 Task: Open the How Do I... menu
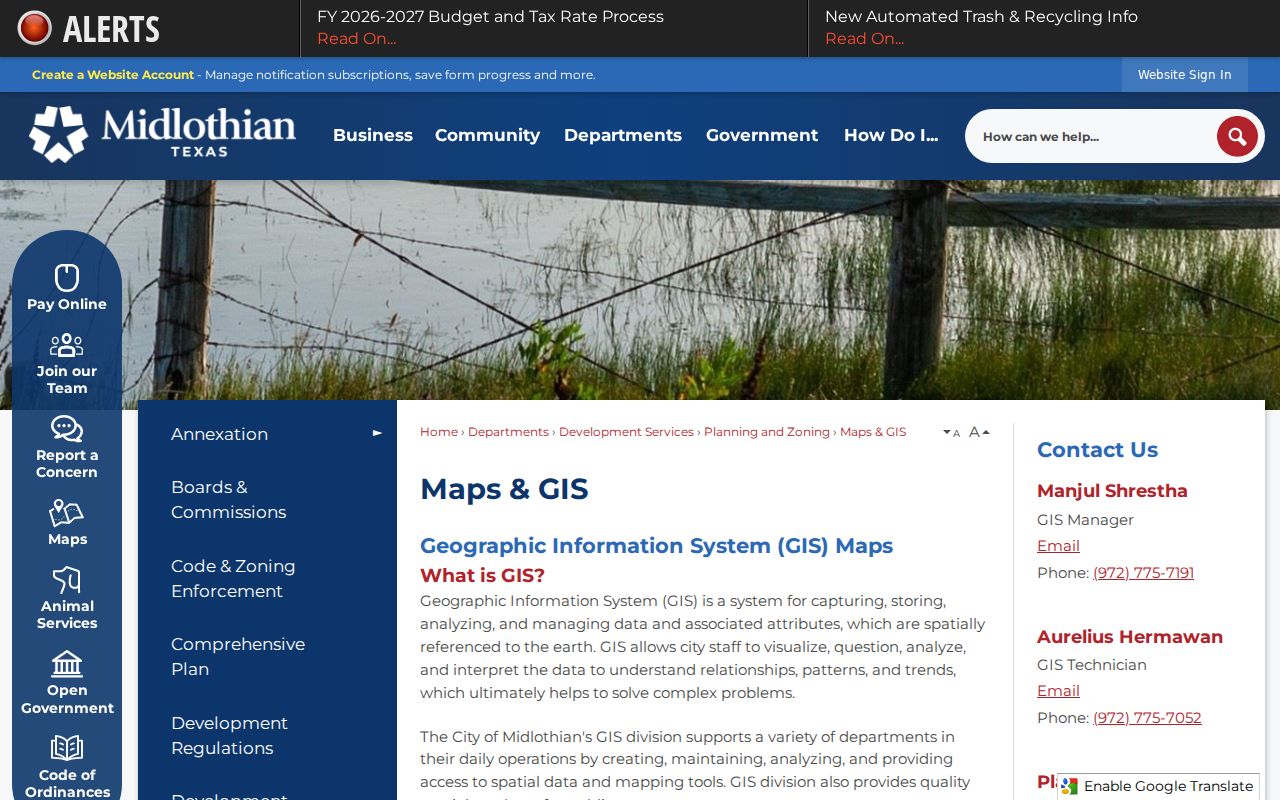pos(891,135)
